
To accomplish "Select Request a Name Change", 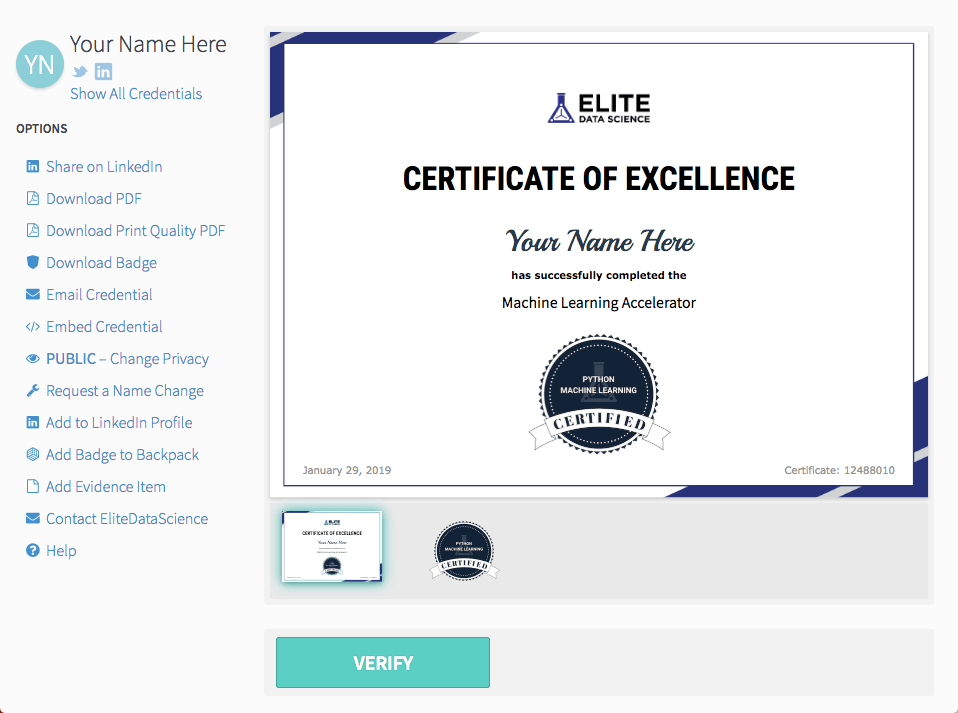I will pos(125,391).
